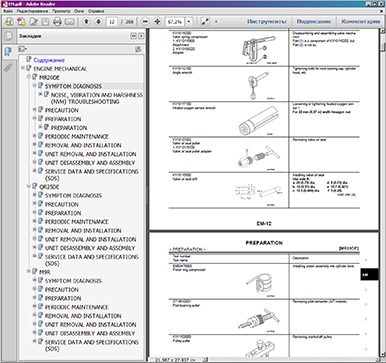Click the zoom percentage field 67,2%

tap(175, 22)
